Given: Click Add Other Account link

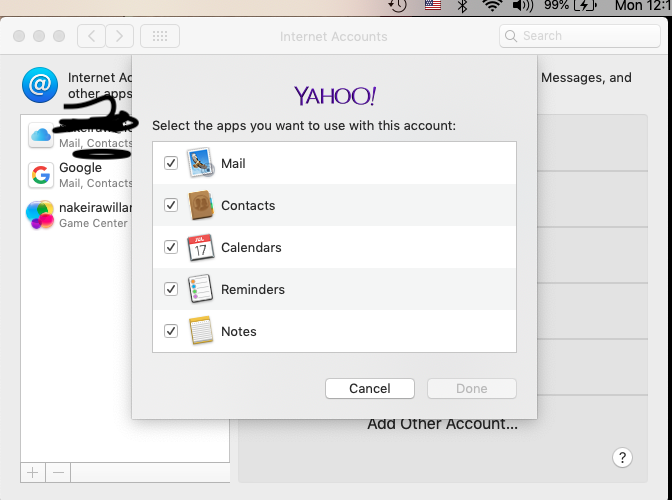Looking at the screenshot, I should click(x=442, y=424).
